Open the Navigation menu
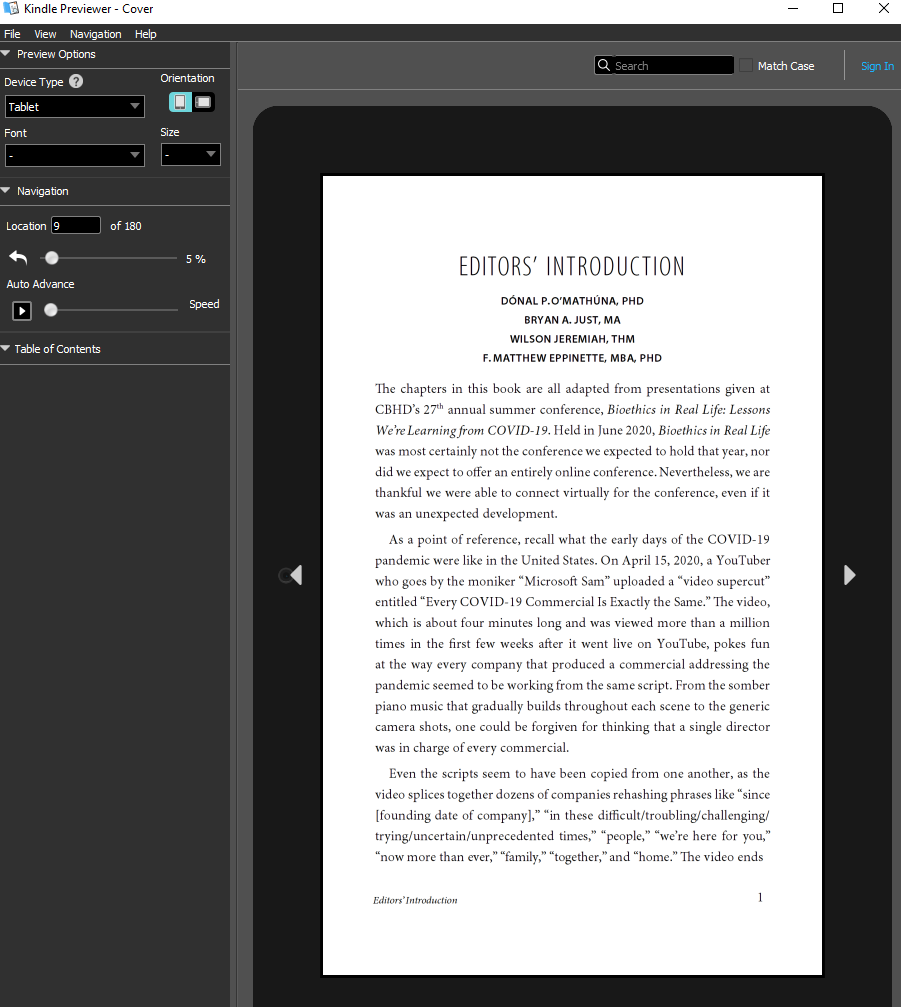This screenshot has width=901, height=1007. click(96, 34)
